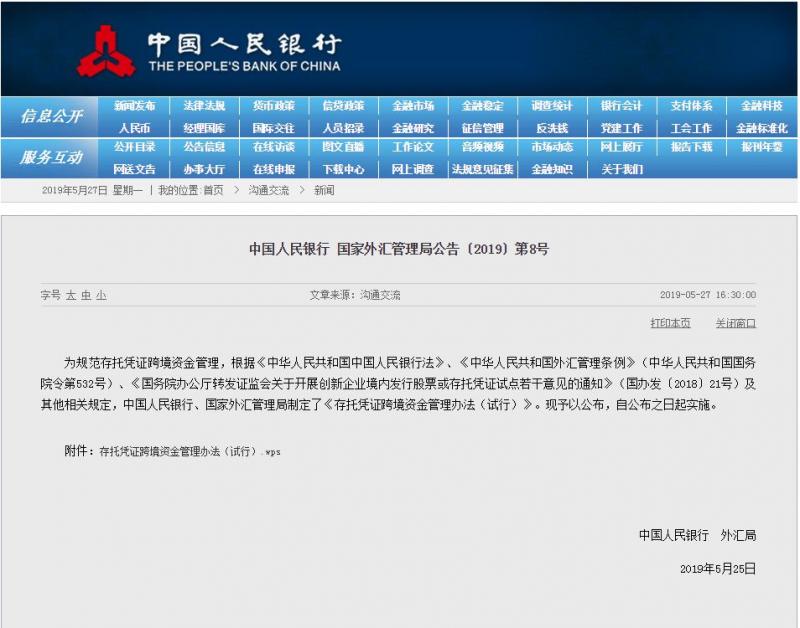Click the date 2019年5月25日
This screenshot has width=800, height=628.
coord(718,569)
